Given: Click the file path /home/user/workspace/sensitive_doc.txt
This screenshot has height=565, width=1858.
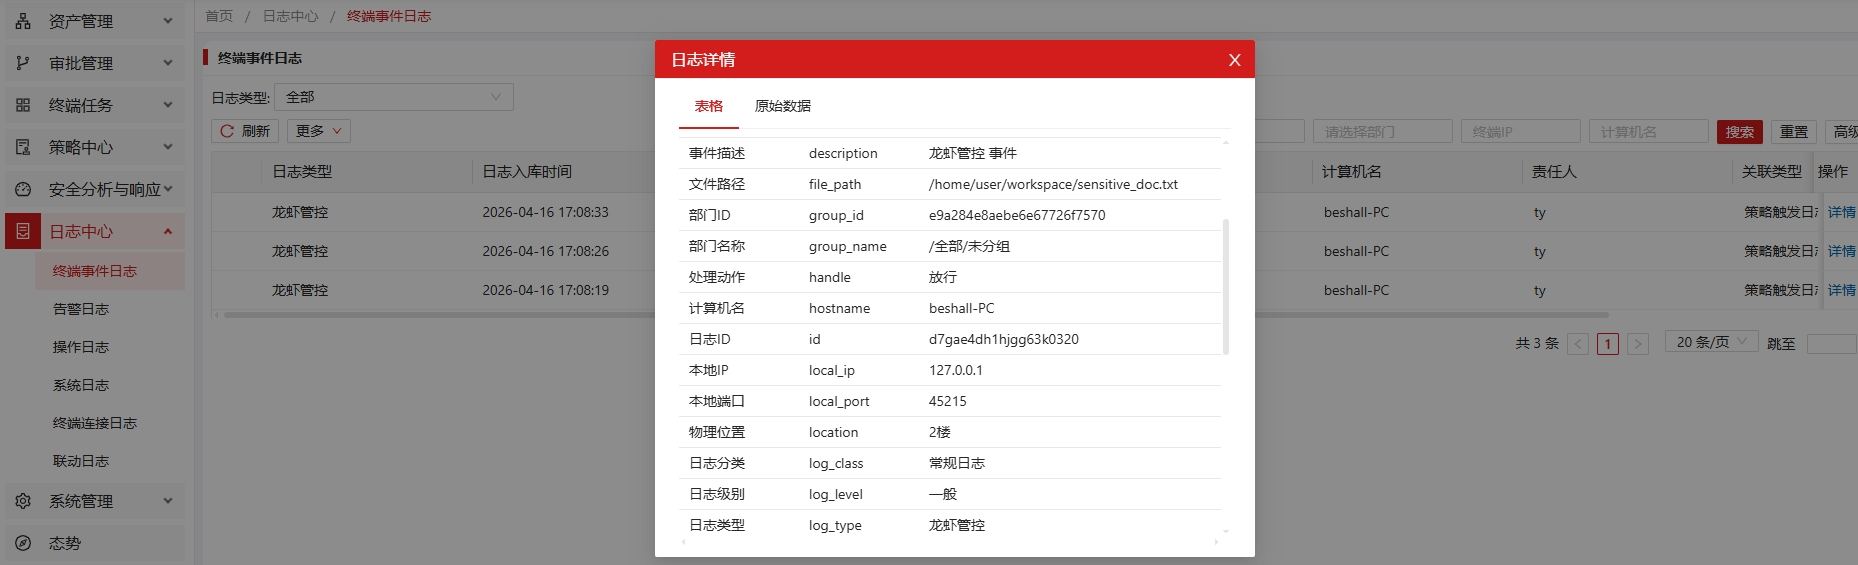Looking at the screenshot, I should point(1053,185).
